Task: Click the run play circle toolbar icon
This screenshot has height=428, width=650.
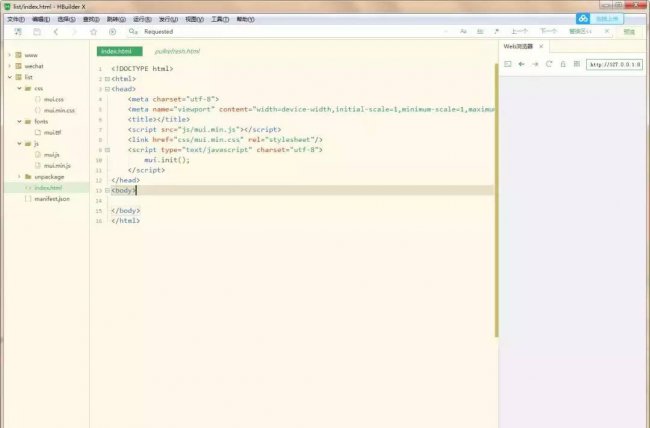Action: click(112, 32)
